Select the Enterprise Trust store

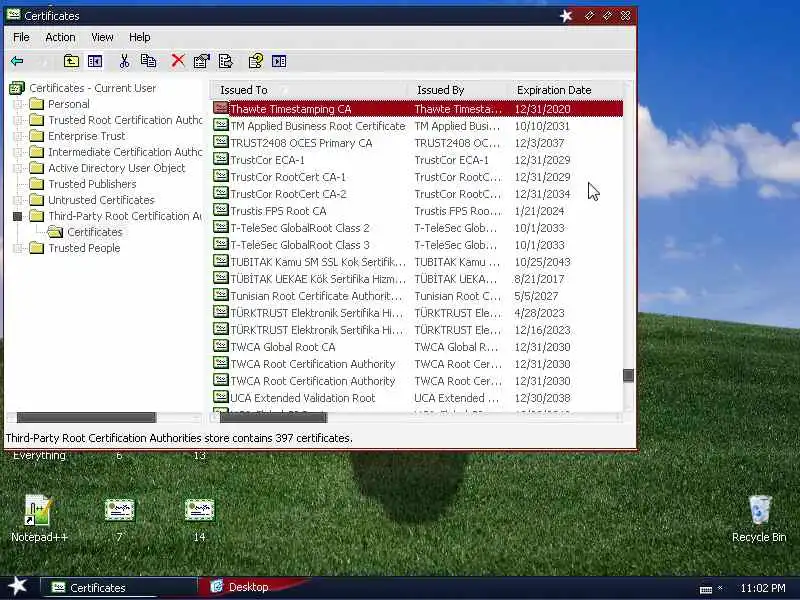87,136
